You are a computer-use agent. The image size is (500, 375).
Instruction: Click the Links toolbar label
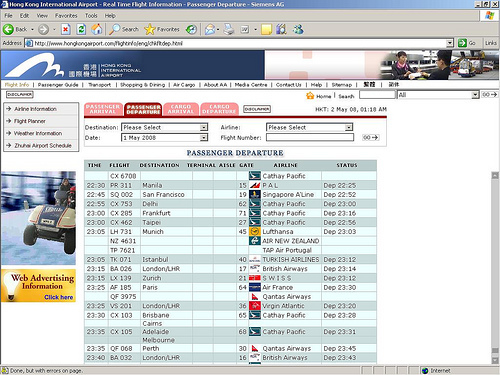[x=491, y=43]
